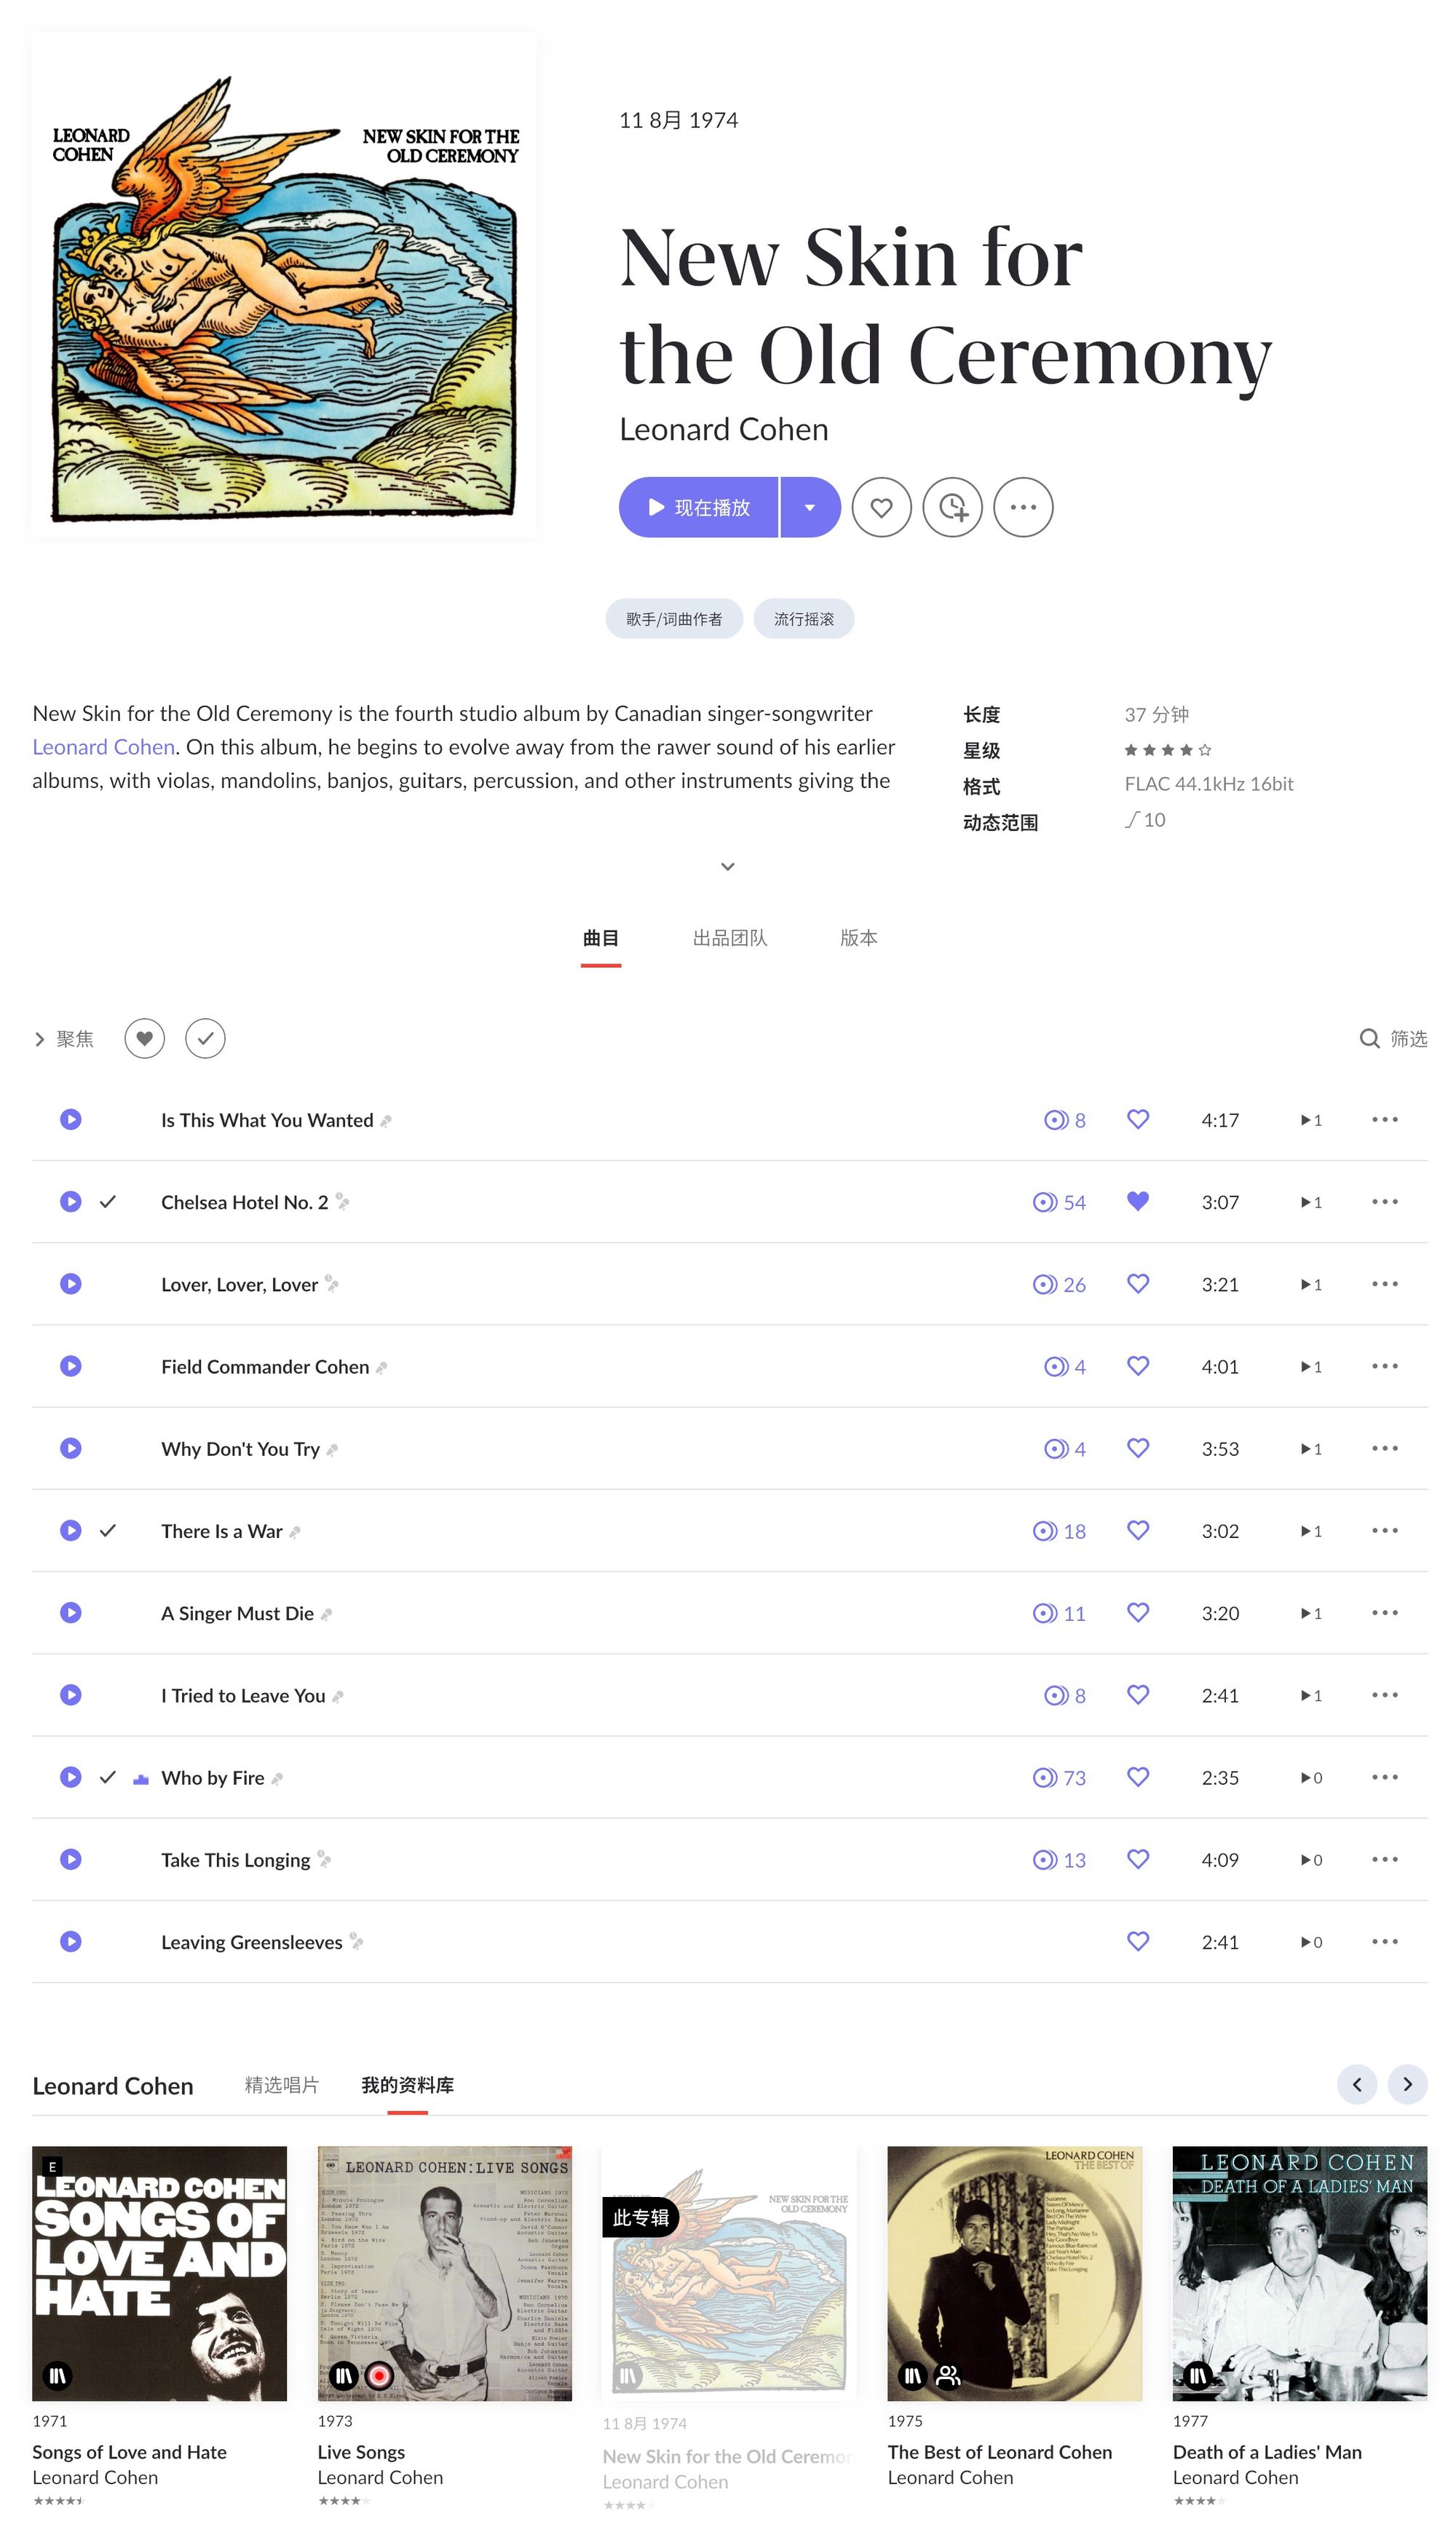This screenshot has height=2548, width=1456.
Task: Play the track A Singer Must Die
Action: click(x=70, y=1612)
